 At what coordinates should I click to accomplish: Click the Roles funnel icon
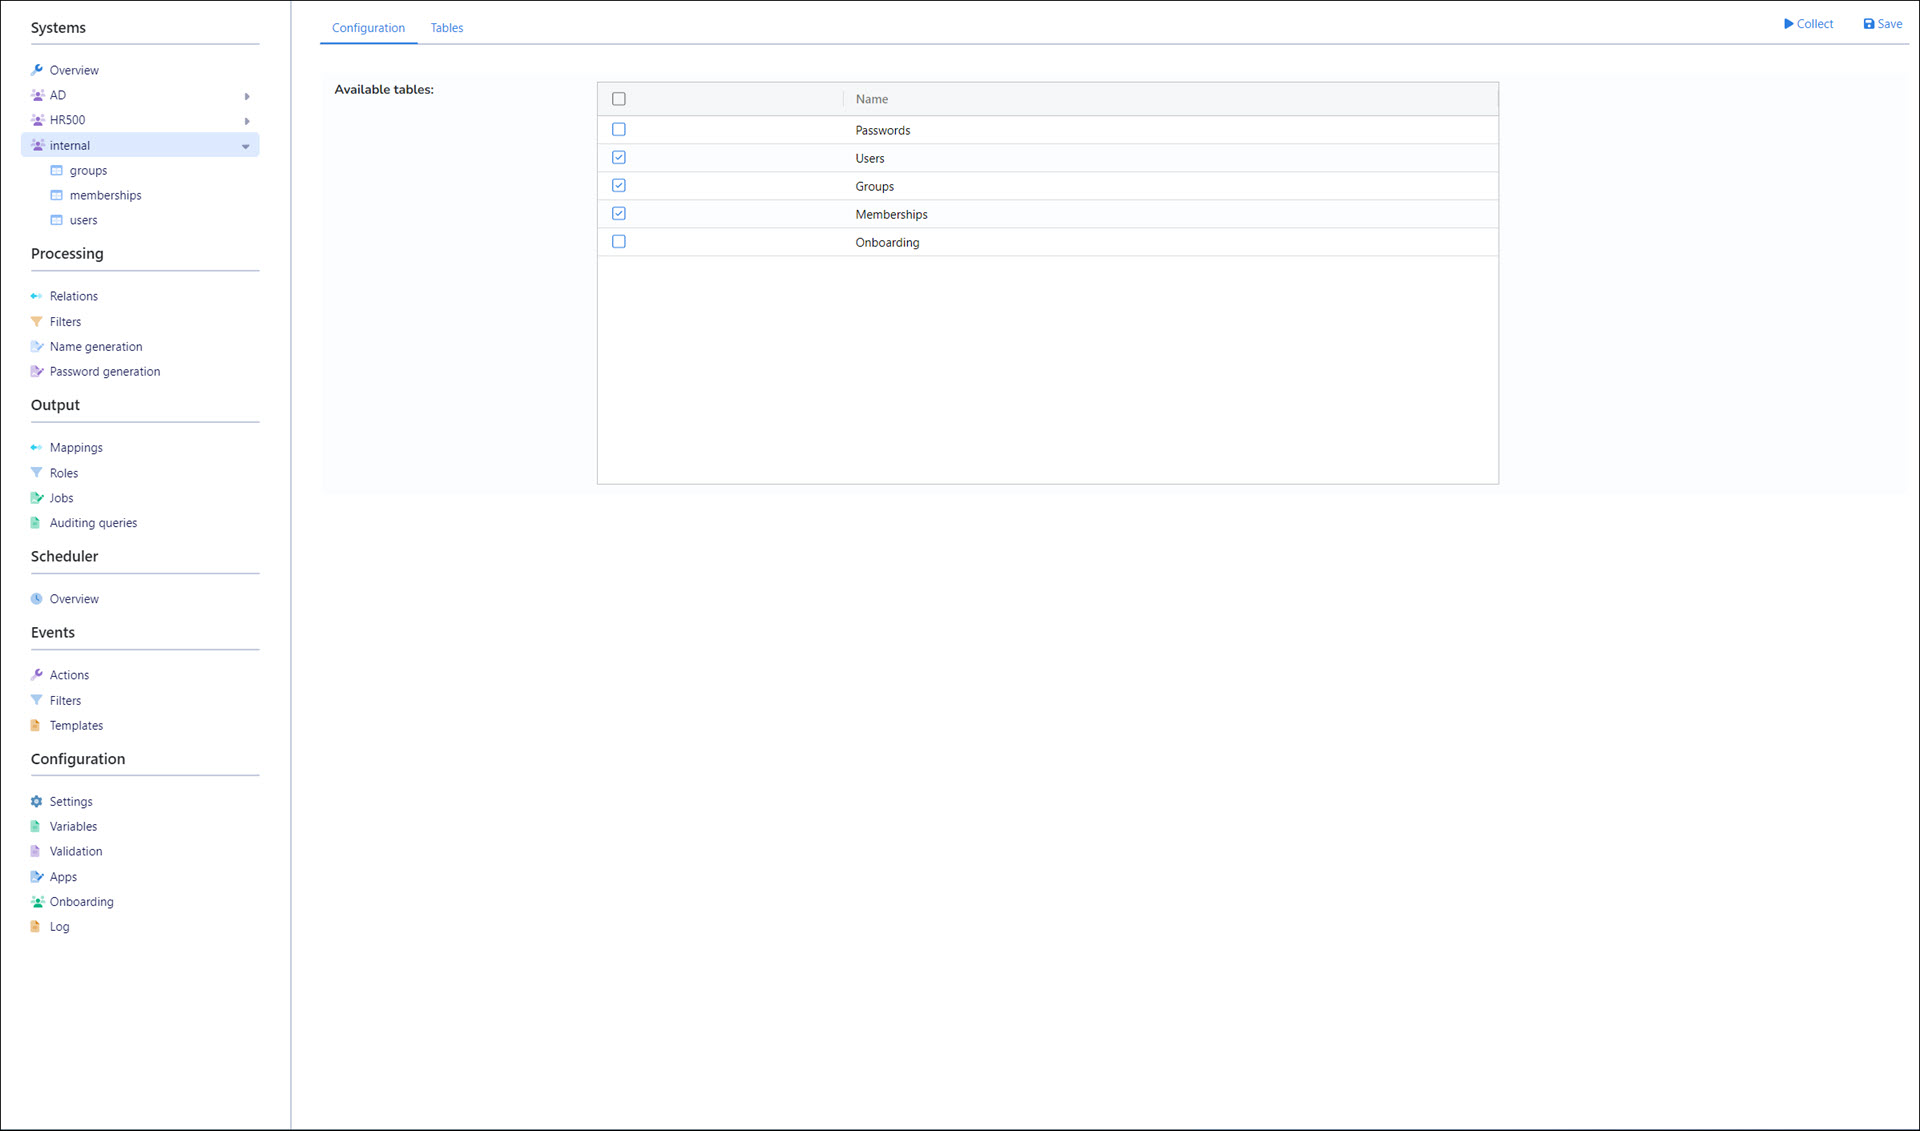[x=37, y=473]
